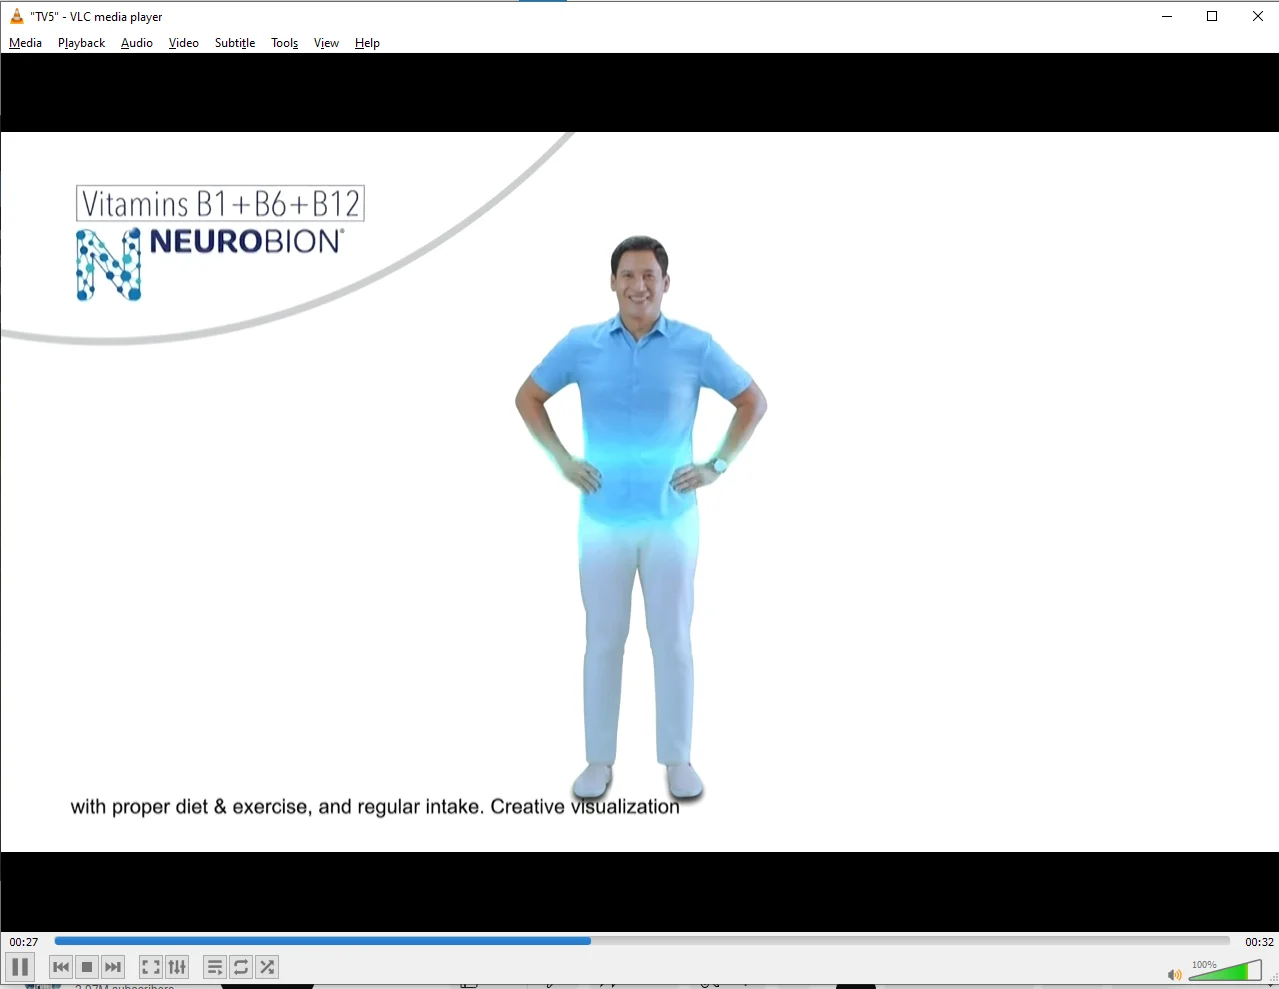
Task: Close the VLC media player window
Action: [x=1257, y=16]
